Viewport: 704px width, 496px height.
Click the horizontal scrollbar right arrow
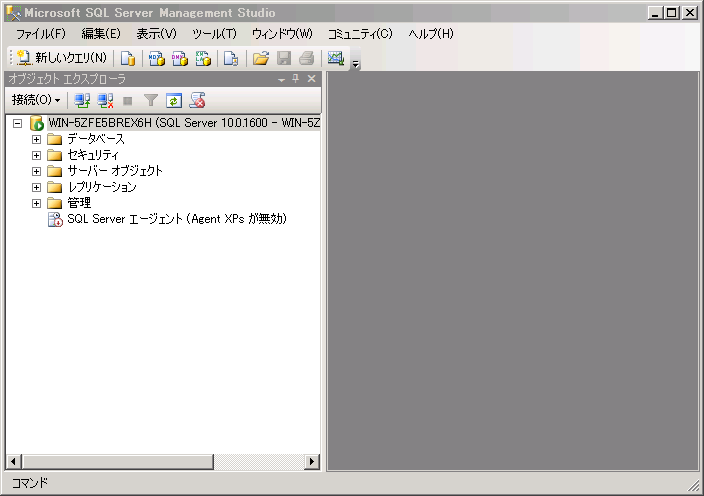tap(311, 462)
